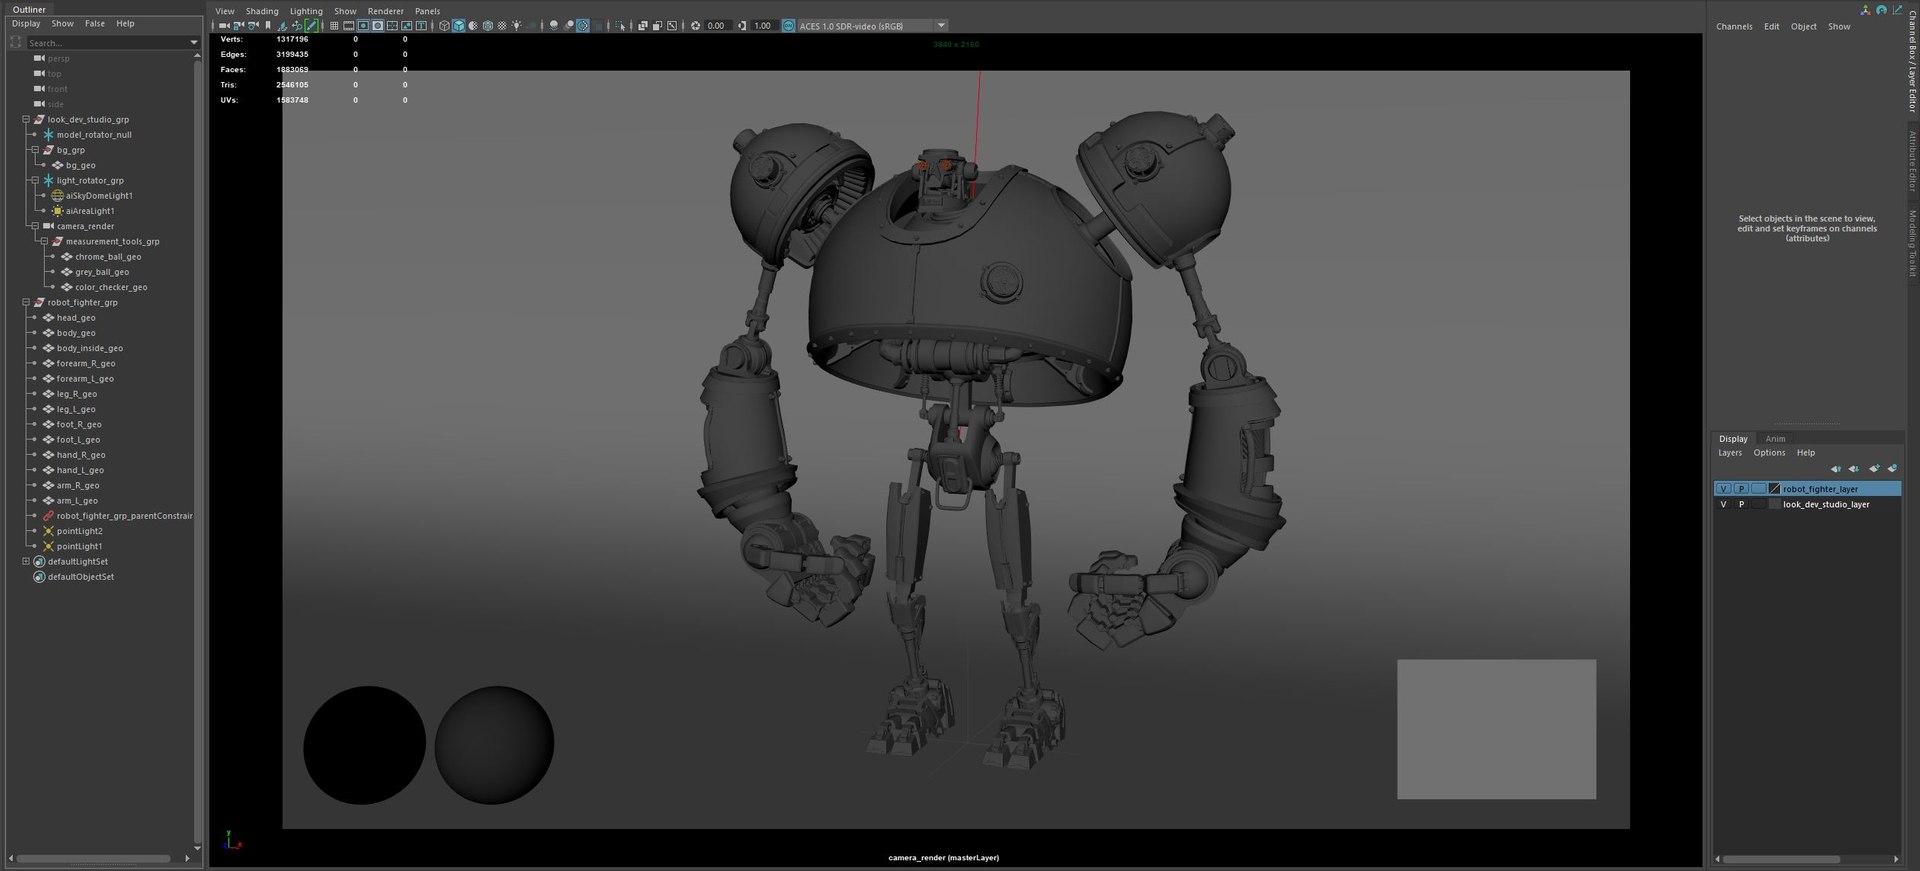Open the viewport Lighting menu
The height and width of the screenshot is (871, 1920).
(x=306, y=11)
